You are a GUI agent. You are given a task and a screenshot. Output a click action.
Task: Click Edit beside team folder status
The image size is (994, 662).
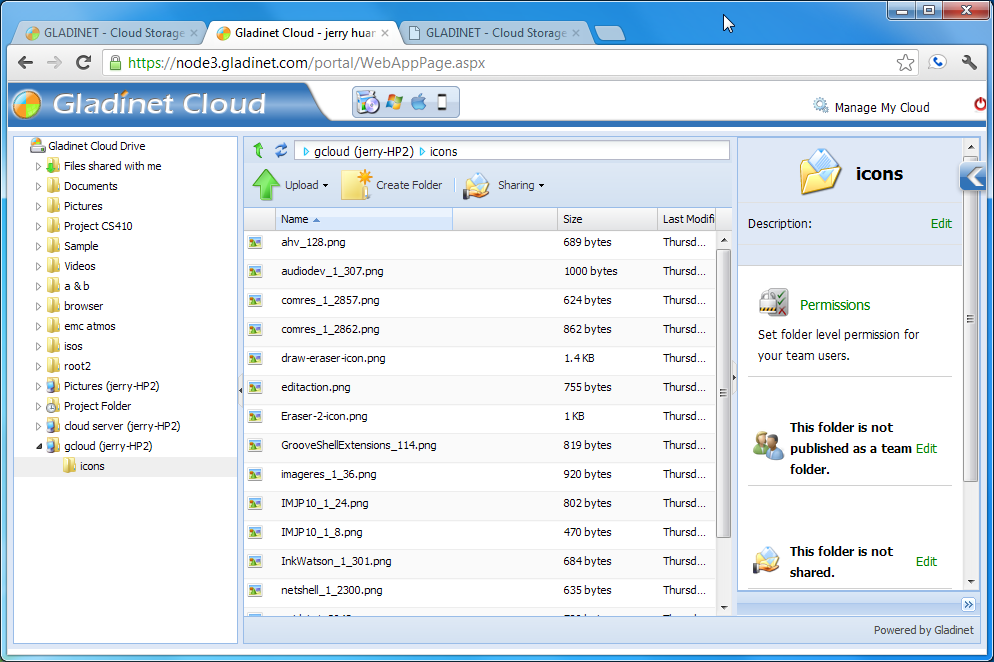click(926, 448)
